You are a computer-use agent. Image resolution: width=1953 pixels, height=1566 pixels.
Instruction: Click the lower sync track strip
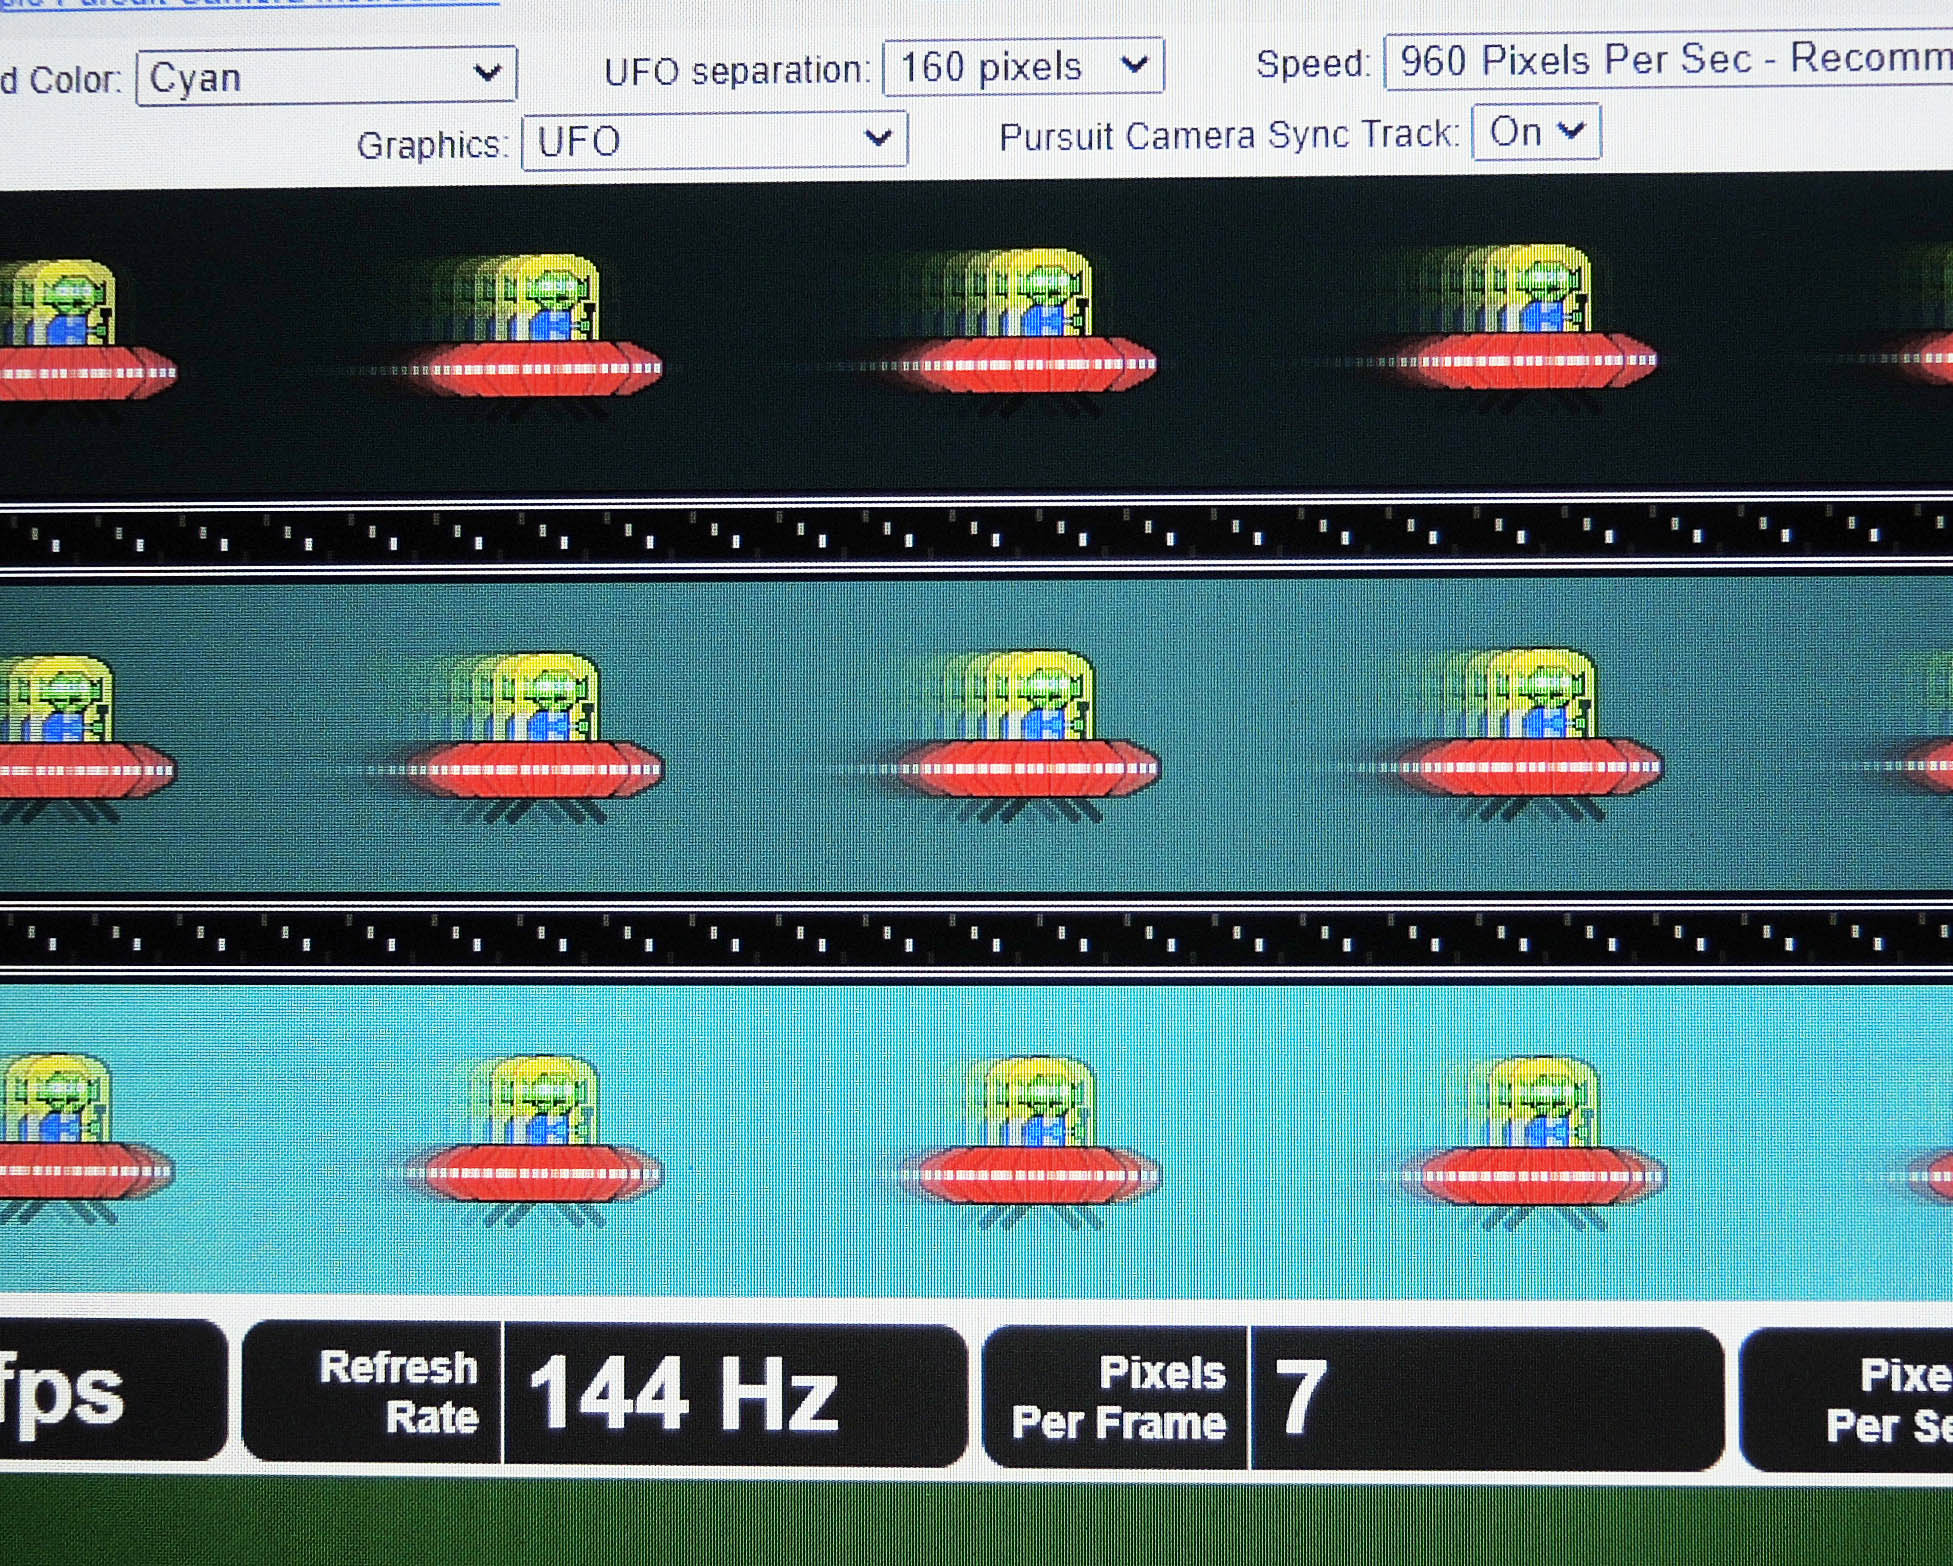click(x=976, y=937)
